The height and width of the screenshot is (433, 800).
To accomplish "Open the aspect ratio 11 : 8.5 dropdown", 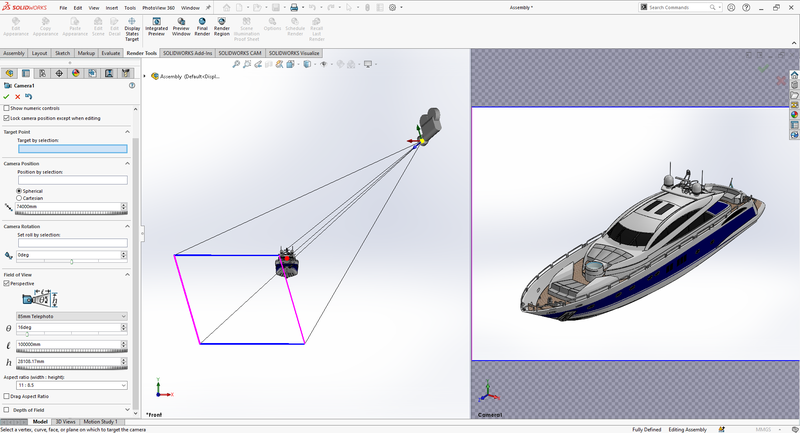I will (72, 386).
